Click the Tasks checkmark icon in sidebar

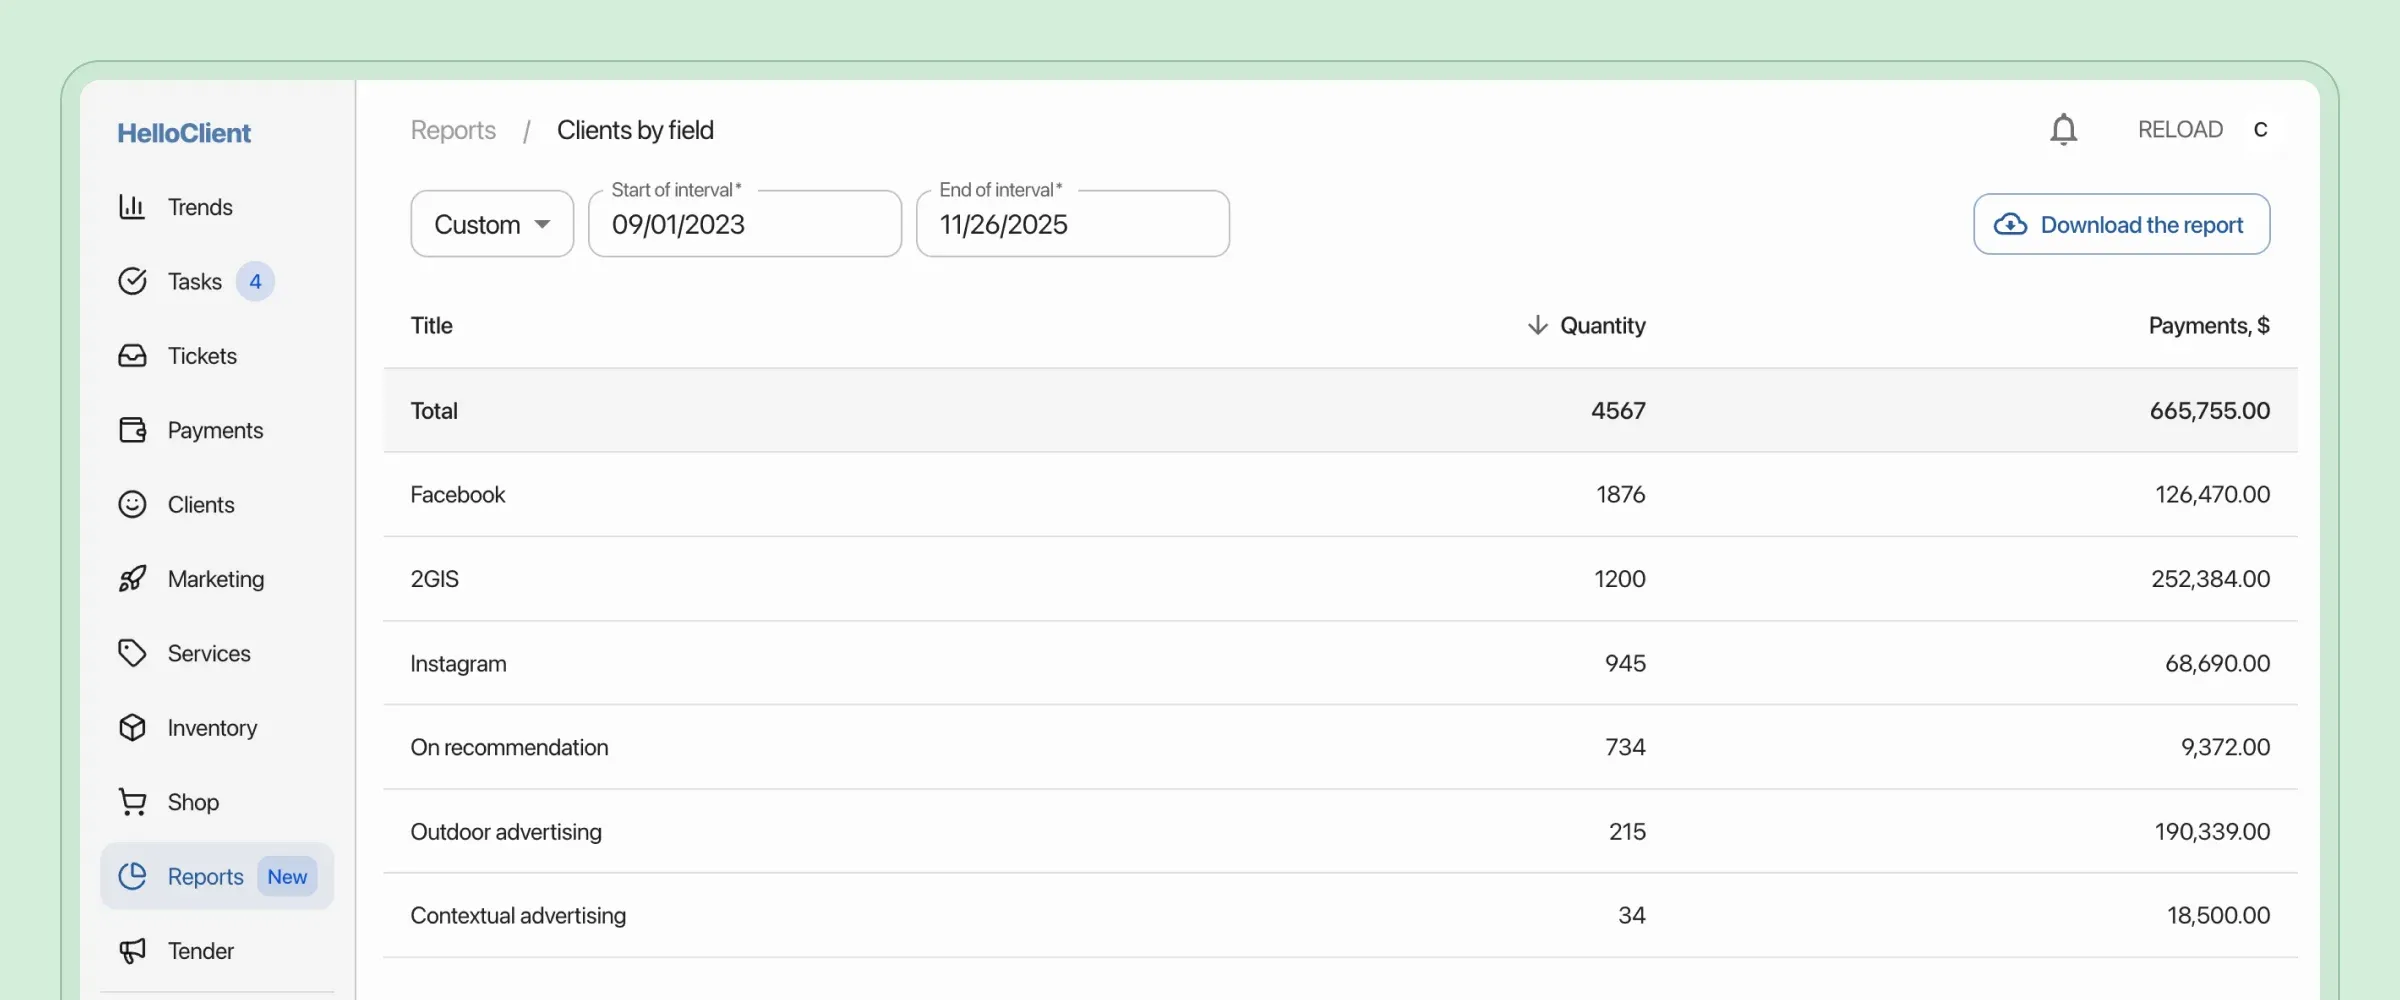(134, 281)
